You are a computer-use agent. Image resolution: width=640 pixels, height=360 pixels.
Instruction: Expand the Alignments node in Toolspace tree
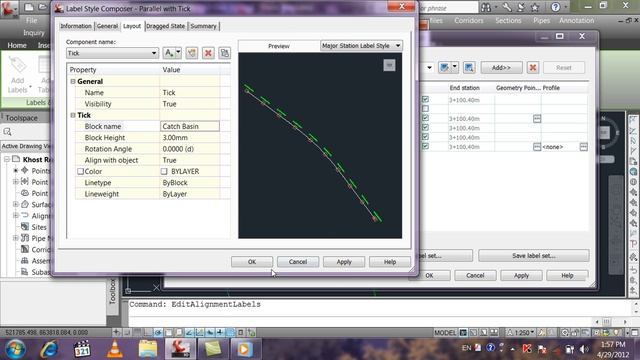16,216
